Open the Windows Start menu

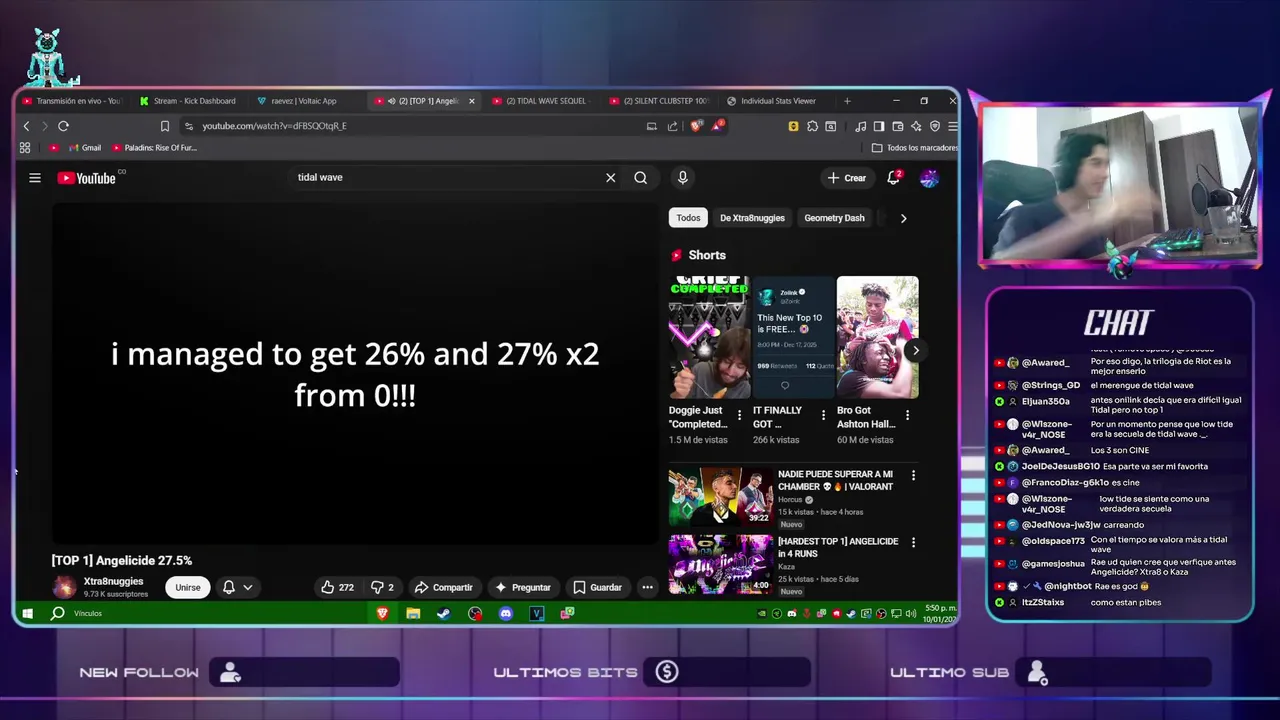pos(28,613)
